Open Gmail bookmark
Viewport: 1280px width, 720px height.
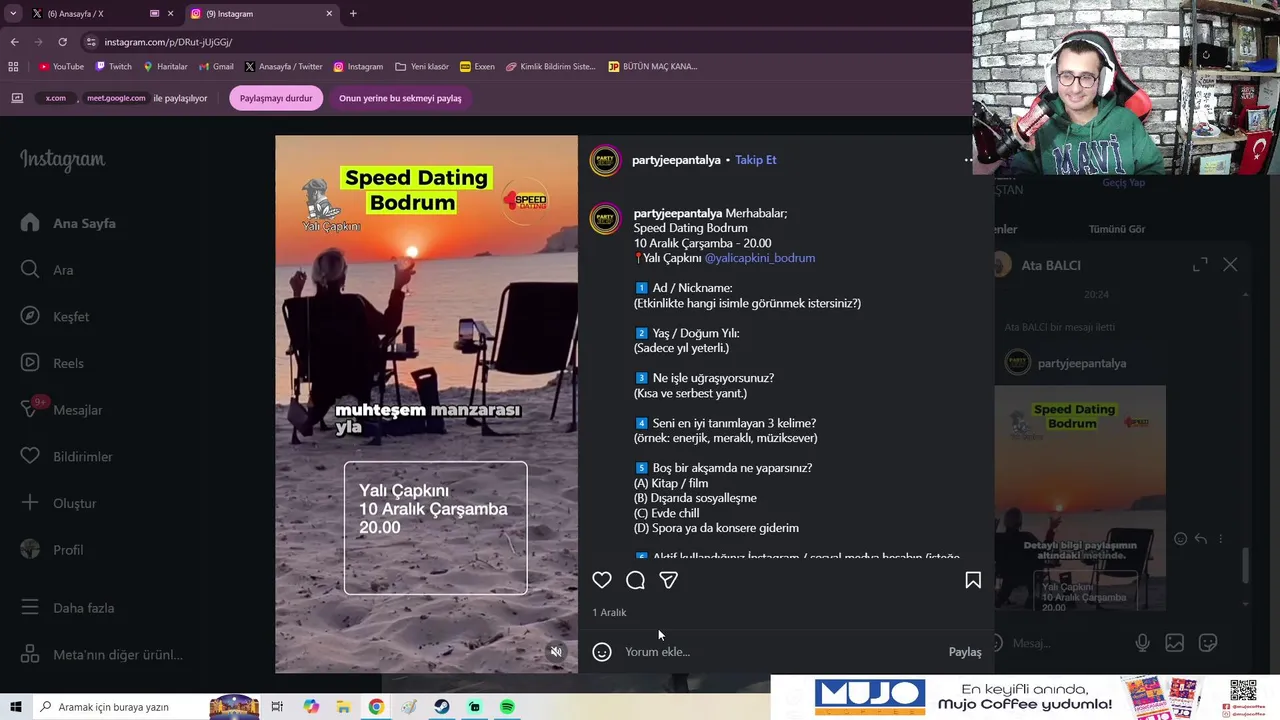click(x=216, y=67)
